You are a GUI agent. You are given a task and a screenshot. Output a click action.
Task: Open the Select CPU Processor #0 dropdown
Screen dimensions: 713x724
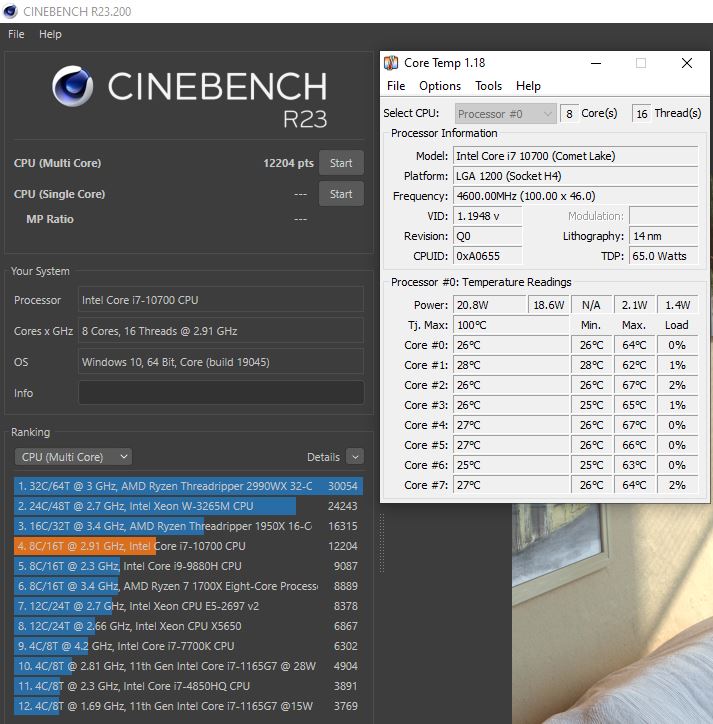point(505,114)
